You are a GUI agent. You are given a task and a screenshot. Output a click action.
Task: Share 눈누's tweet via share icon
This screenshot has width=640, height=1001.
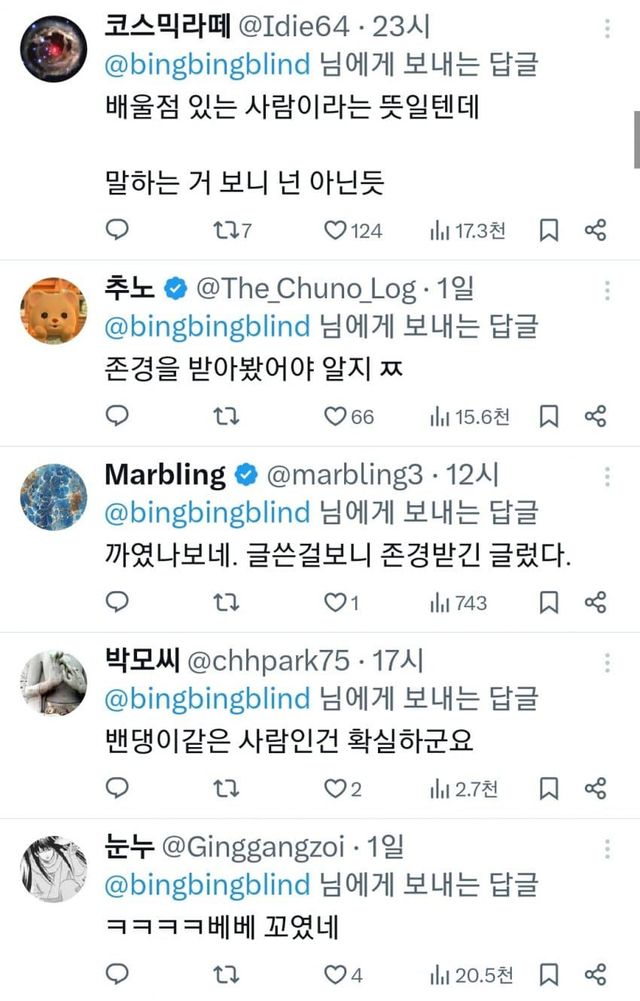[x=595, y=973]
